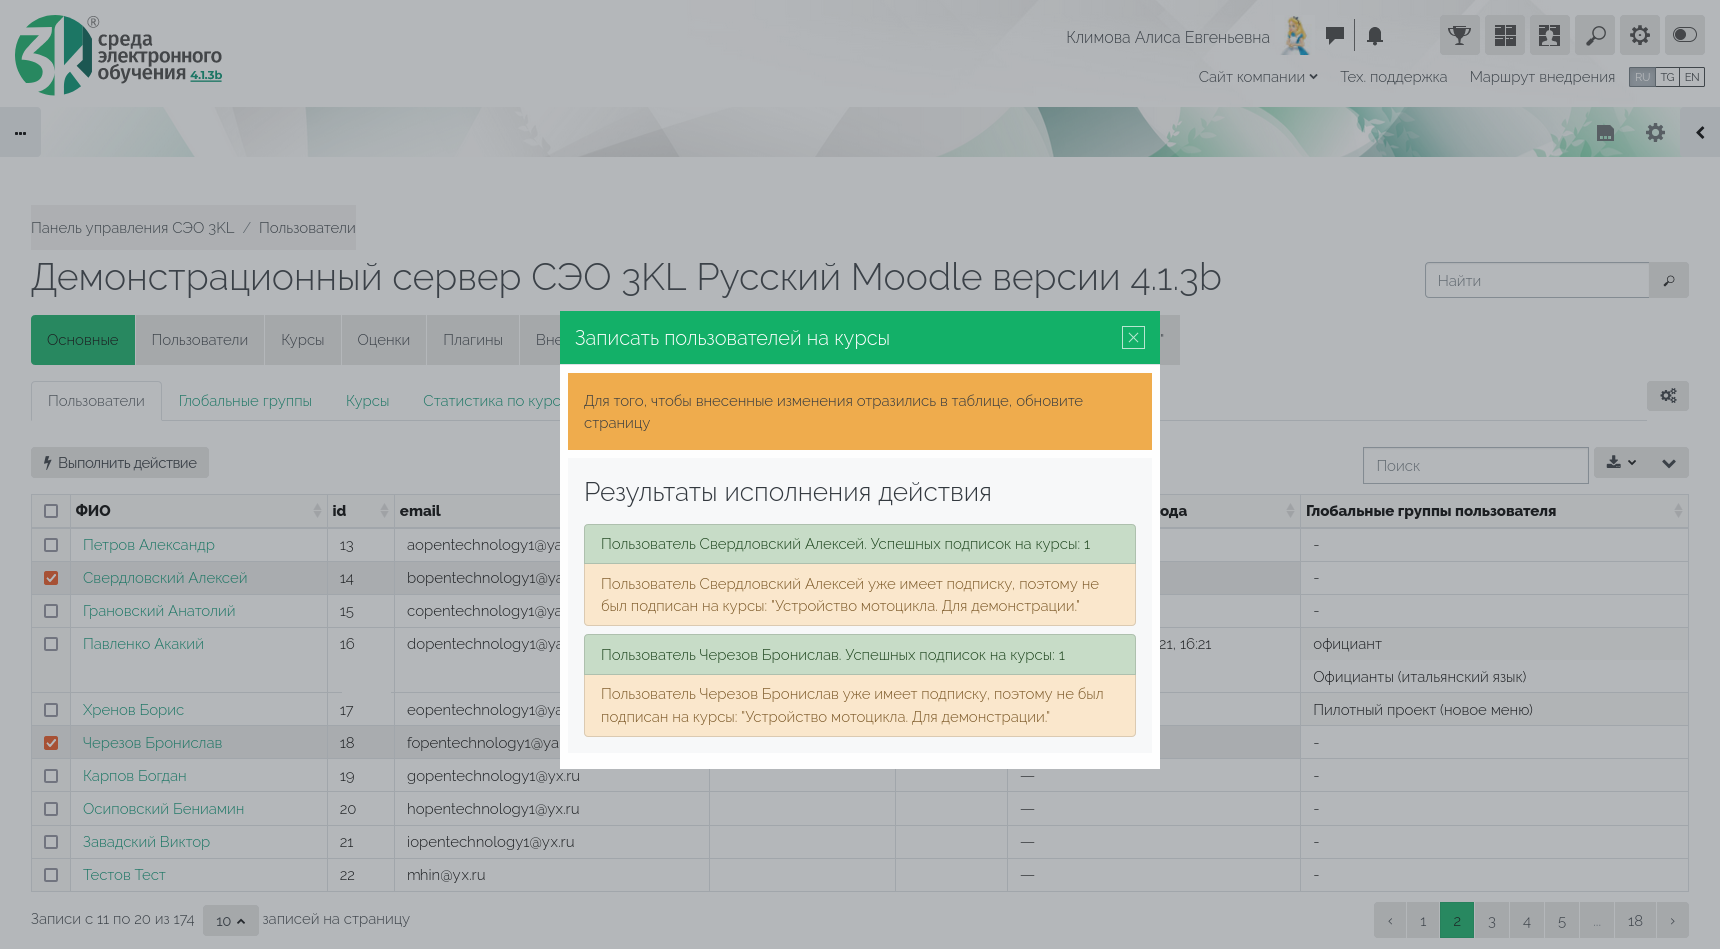Toggle the switch in top-right header

click(1685, 36)
